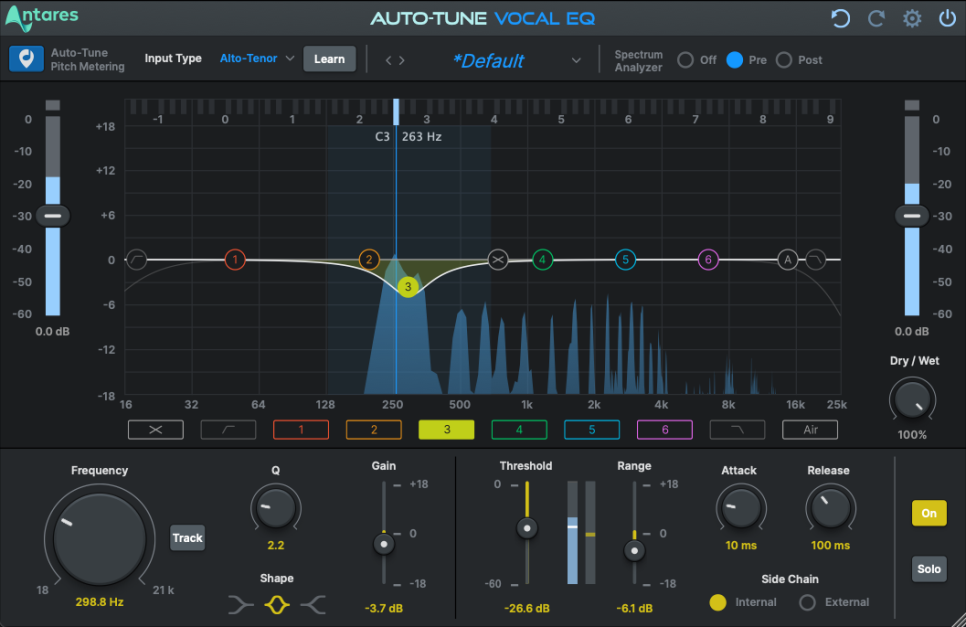Choose the low shelf shape icon
The image size is (966, 627).
pos(240,605)
